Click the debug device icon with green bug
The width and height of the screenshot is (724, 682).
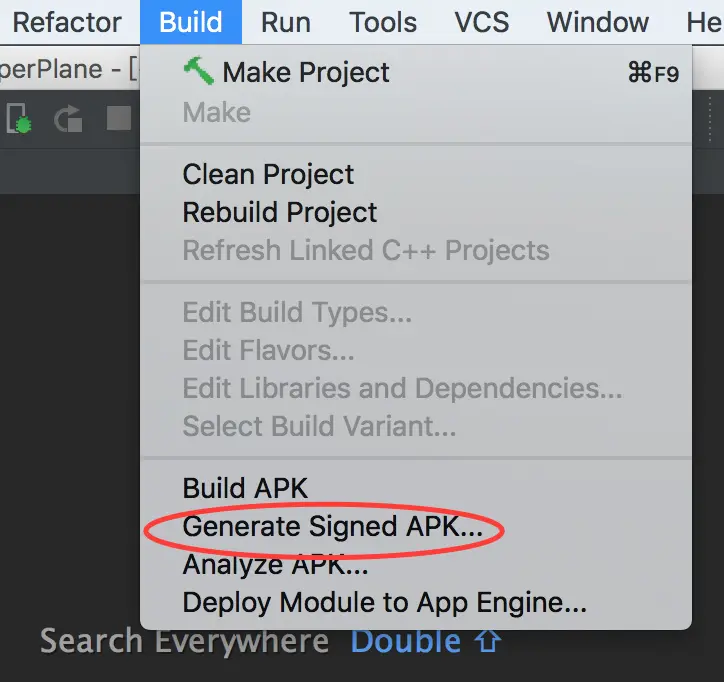click(19, 119)
